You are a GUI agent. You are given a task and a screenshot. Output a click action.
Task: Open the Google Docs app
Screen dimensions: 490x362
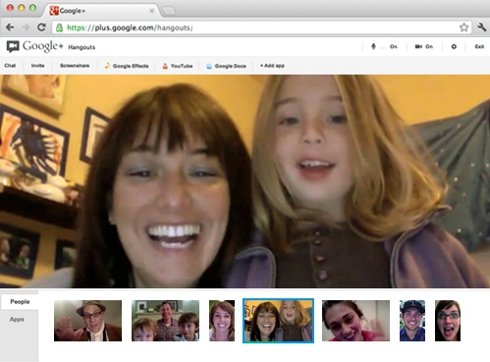tap(226, 66)
